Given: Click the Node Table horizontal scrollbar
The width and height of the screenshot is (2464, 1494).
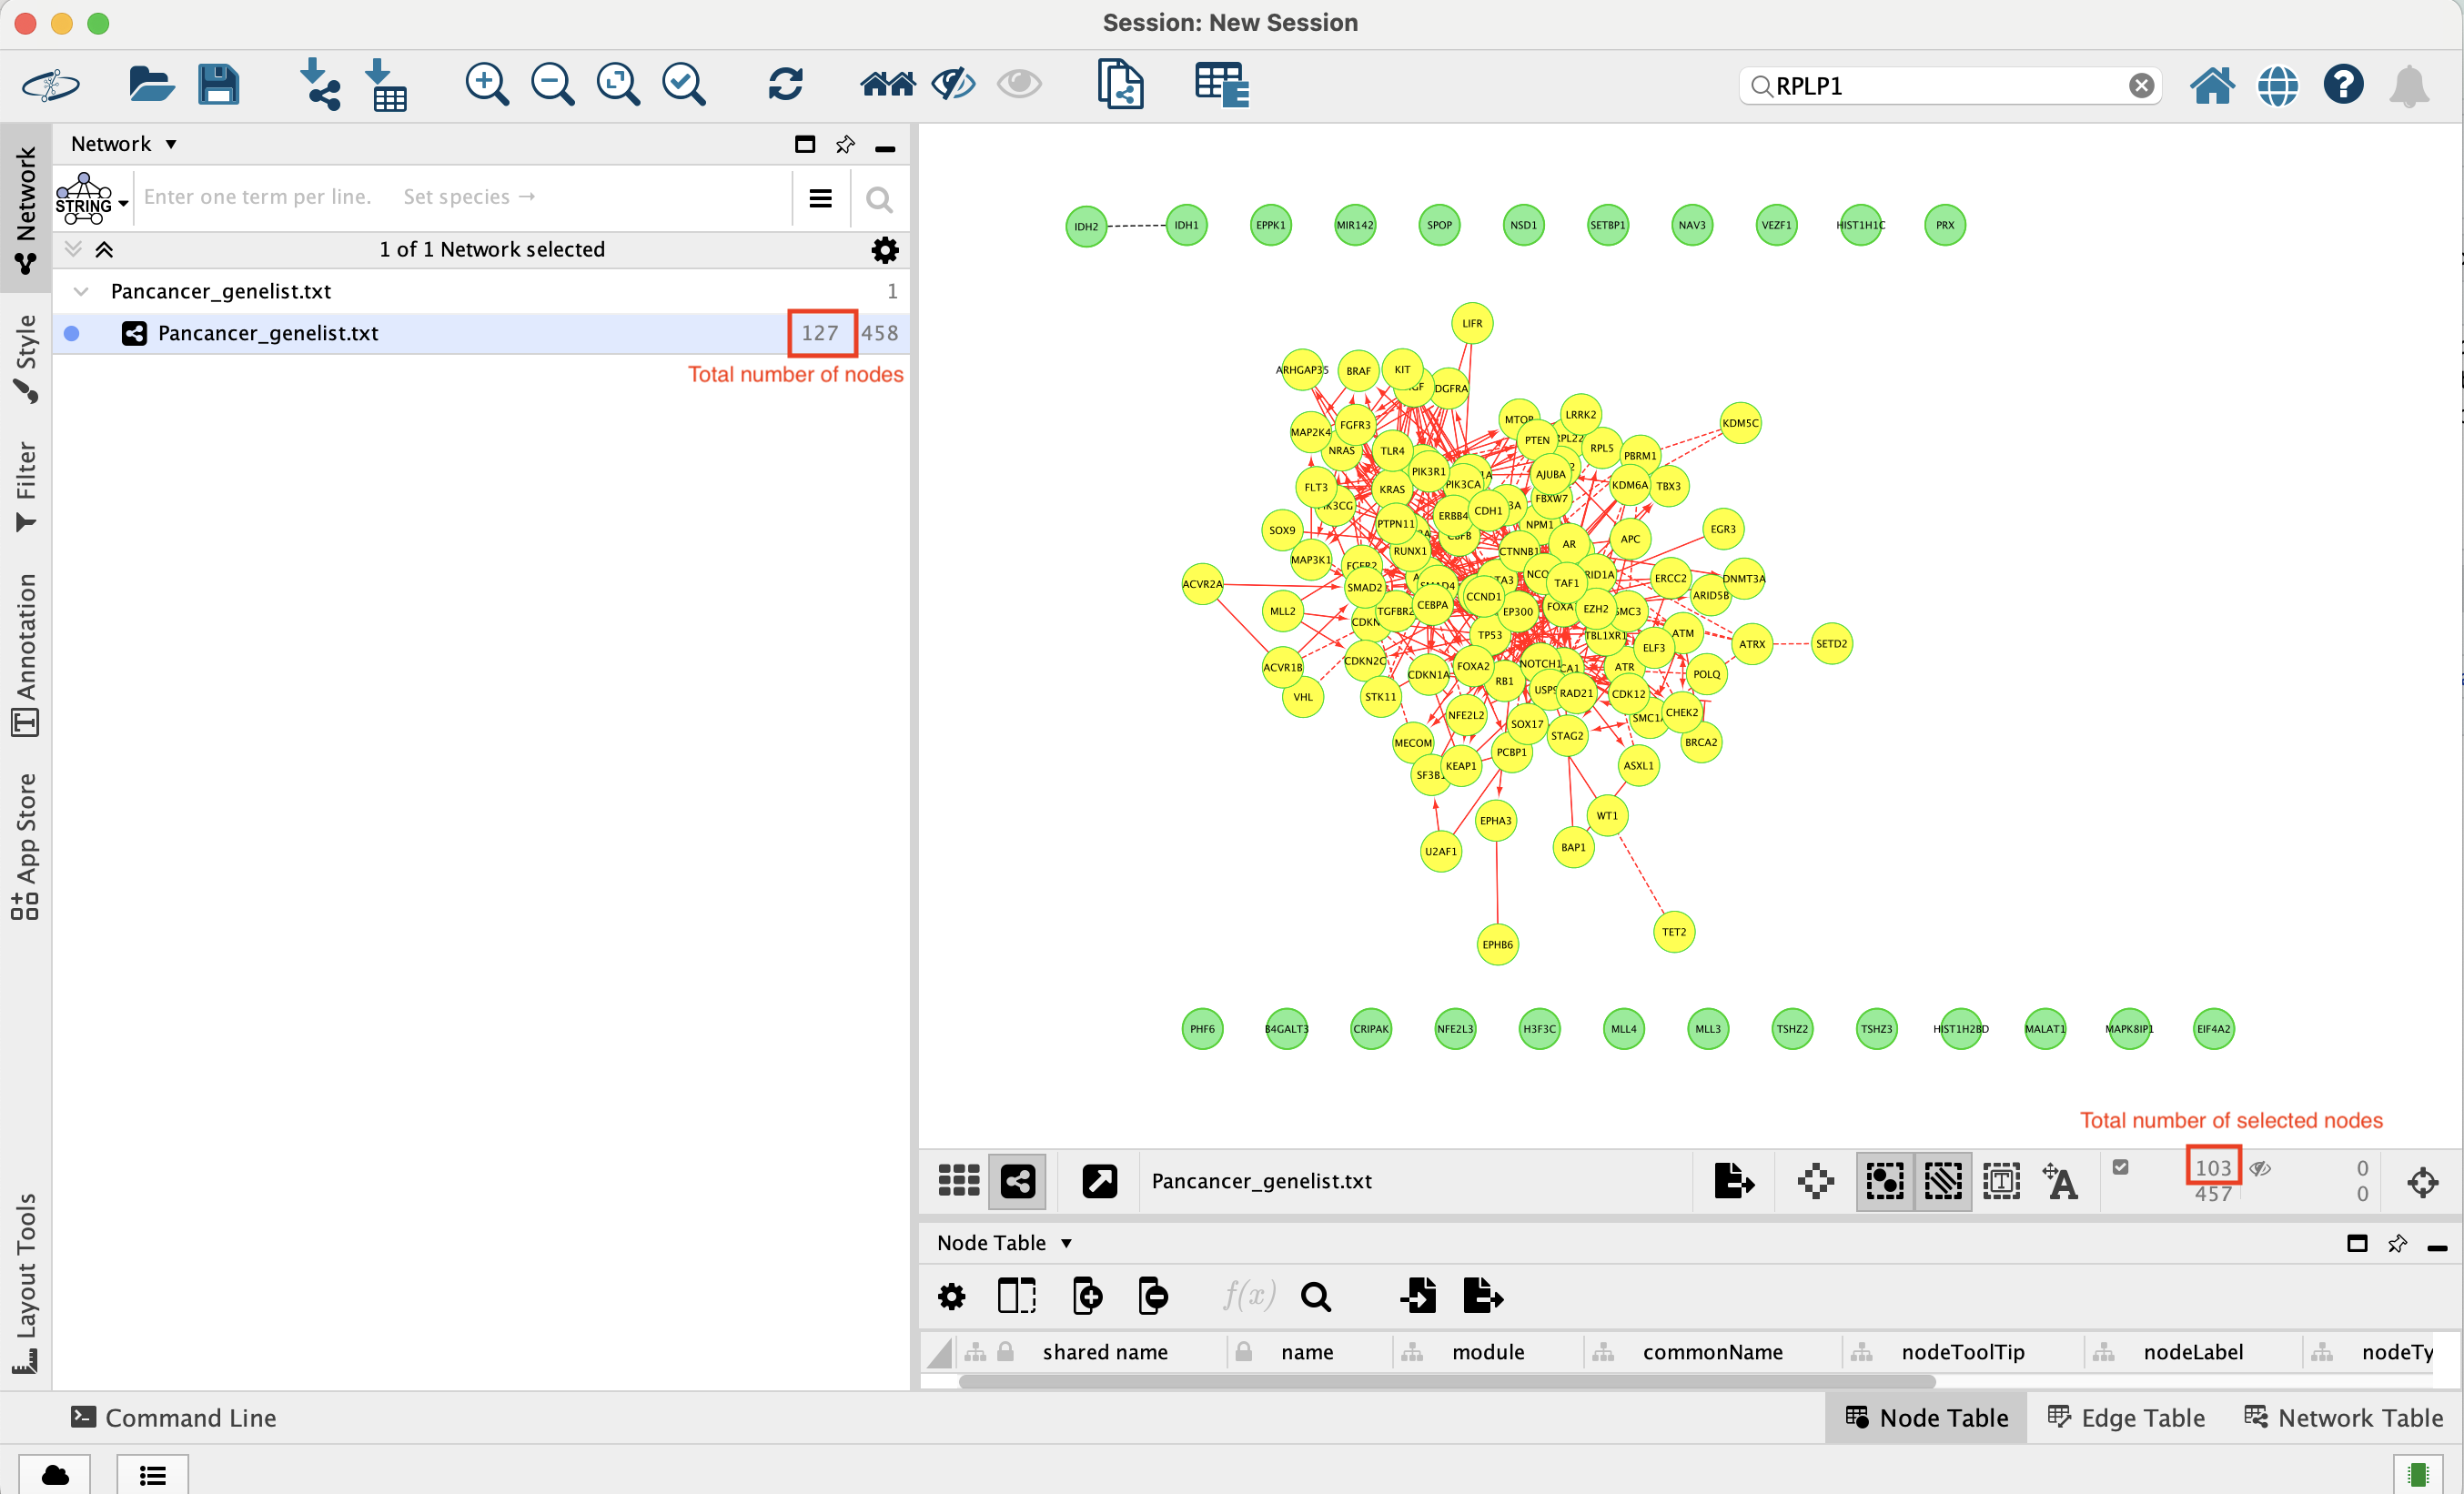Looking at the screenshot, I should click(1446, 1381).
